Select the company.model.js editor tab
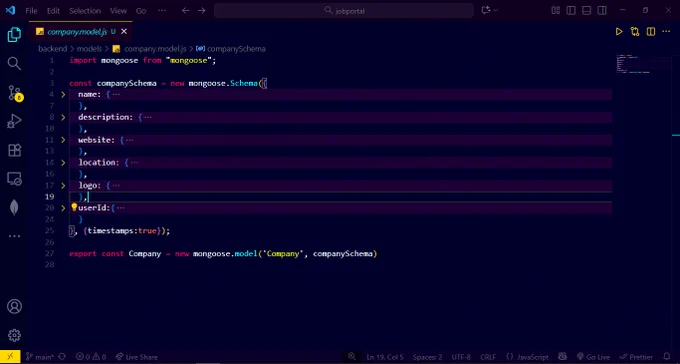 (81, 32)
